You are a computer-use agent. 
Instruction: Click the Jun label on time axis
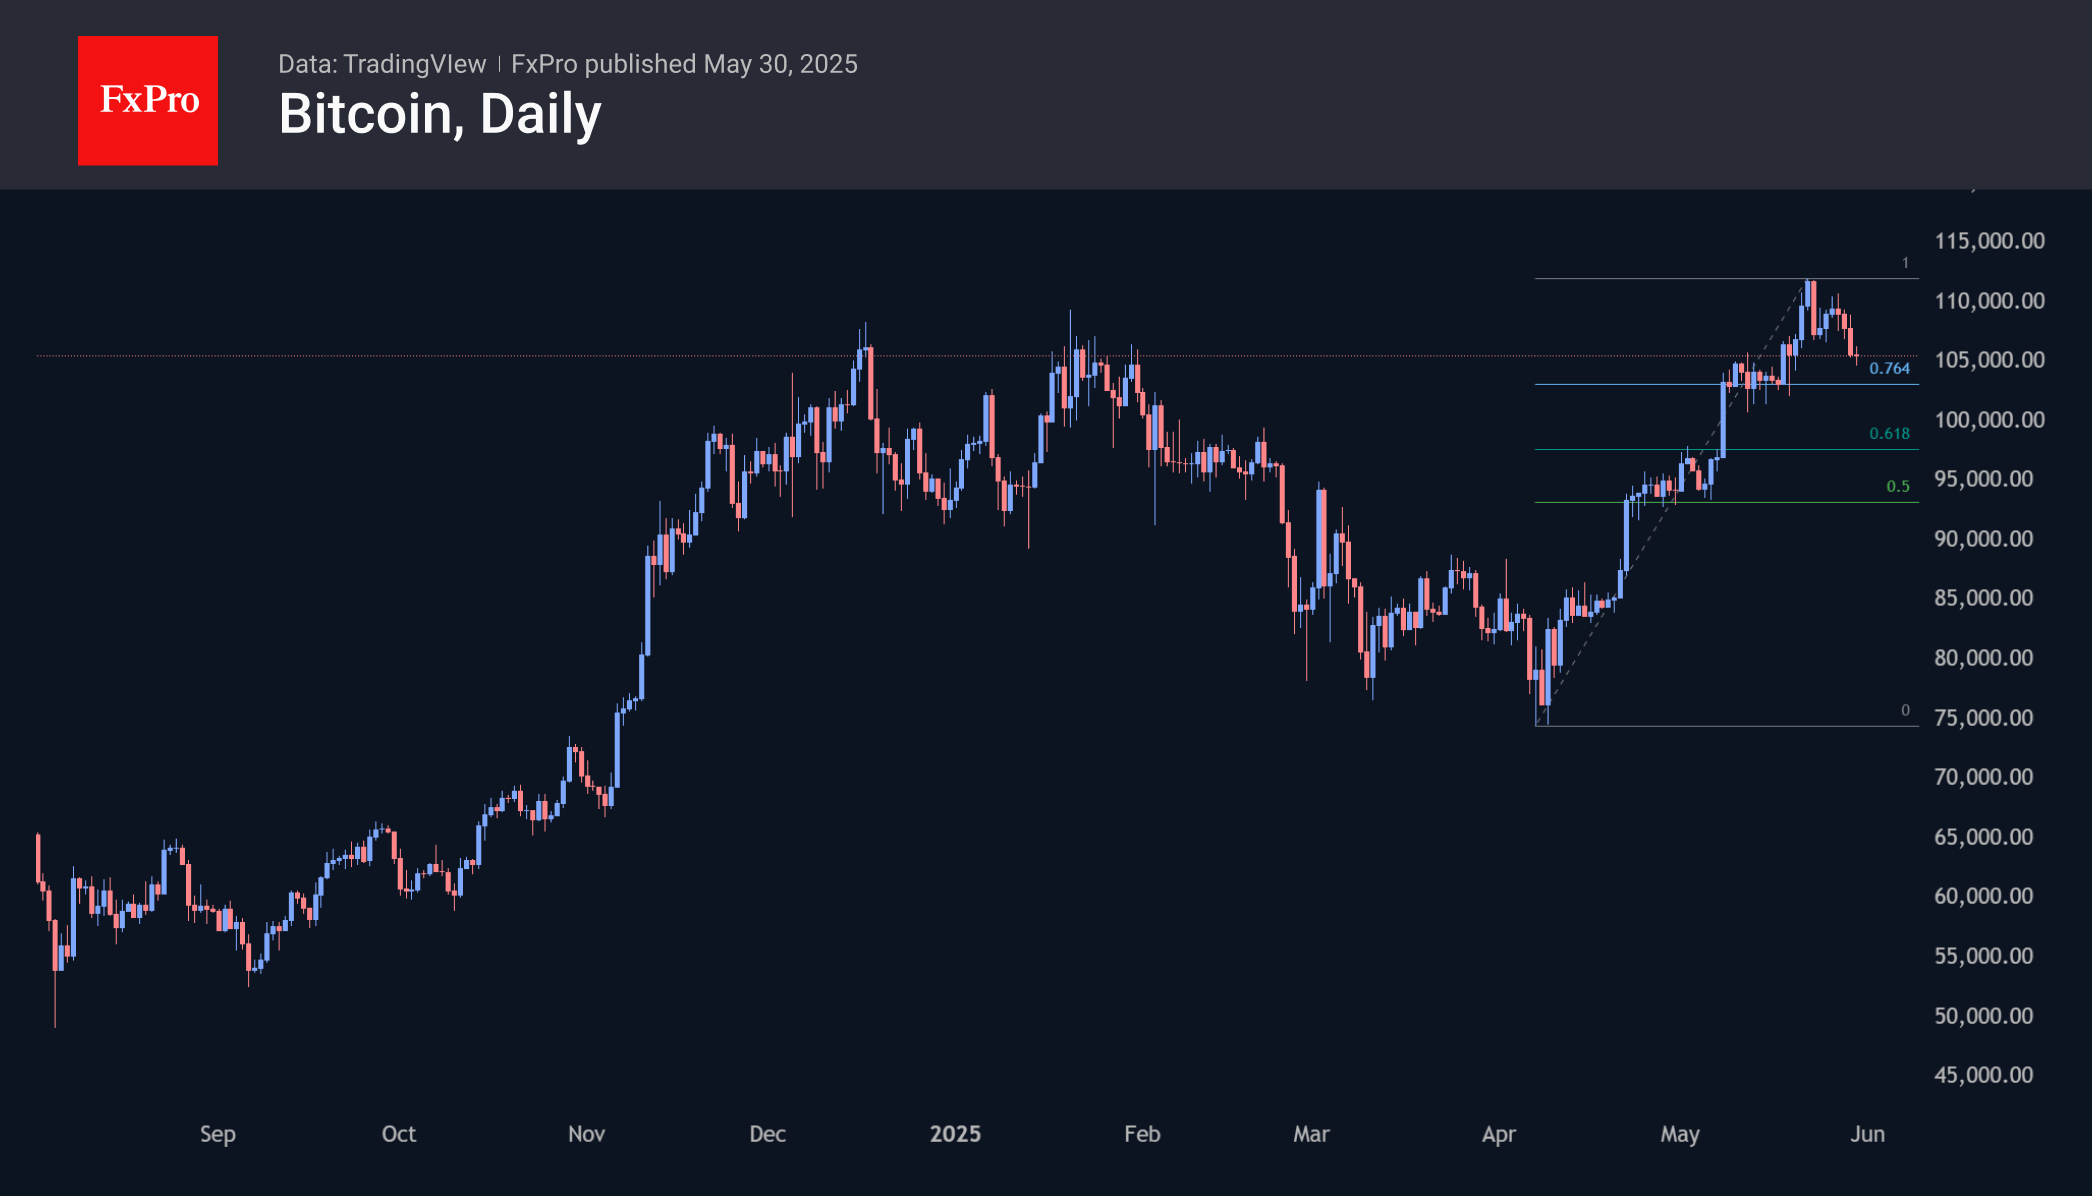[x=1867, y=1134]
